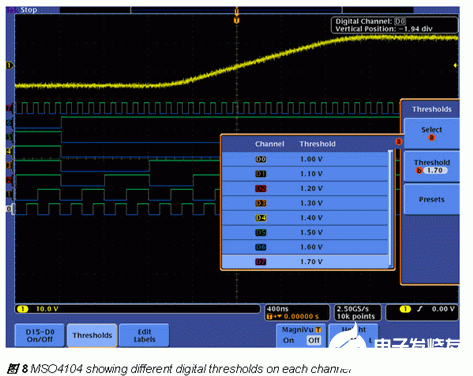Viewport: 473px width, 376px height.
Task: Click the 400ns timebase readout
Action: (278, 309)
